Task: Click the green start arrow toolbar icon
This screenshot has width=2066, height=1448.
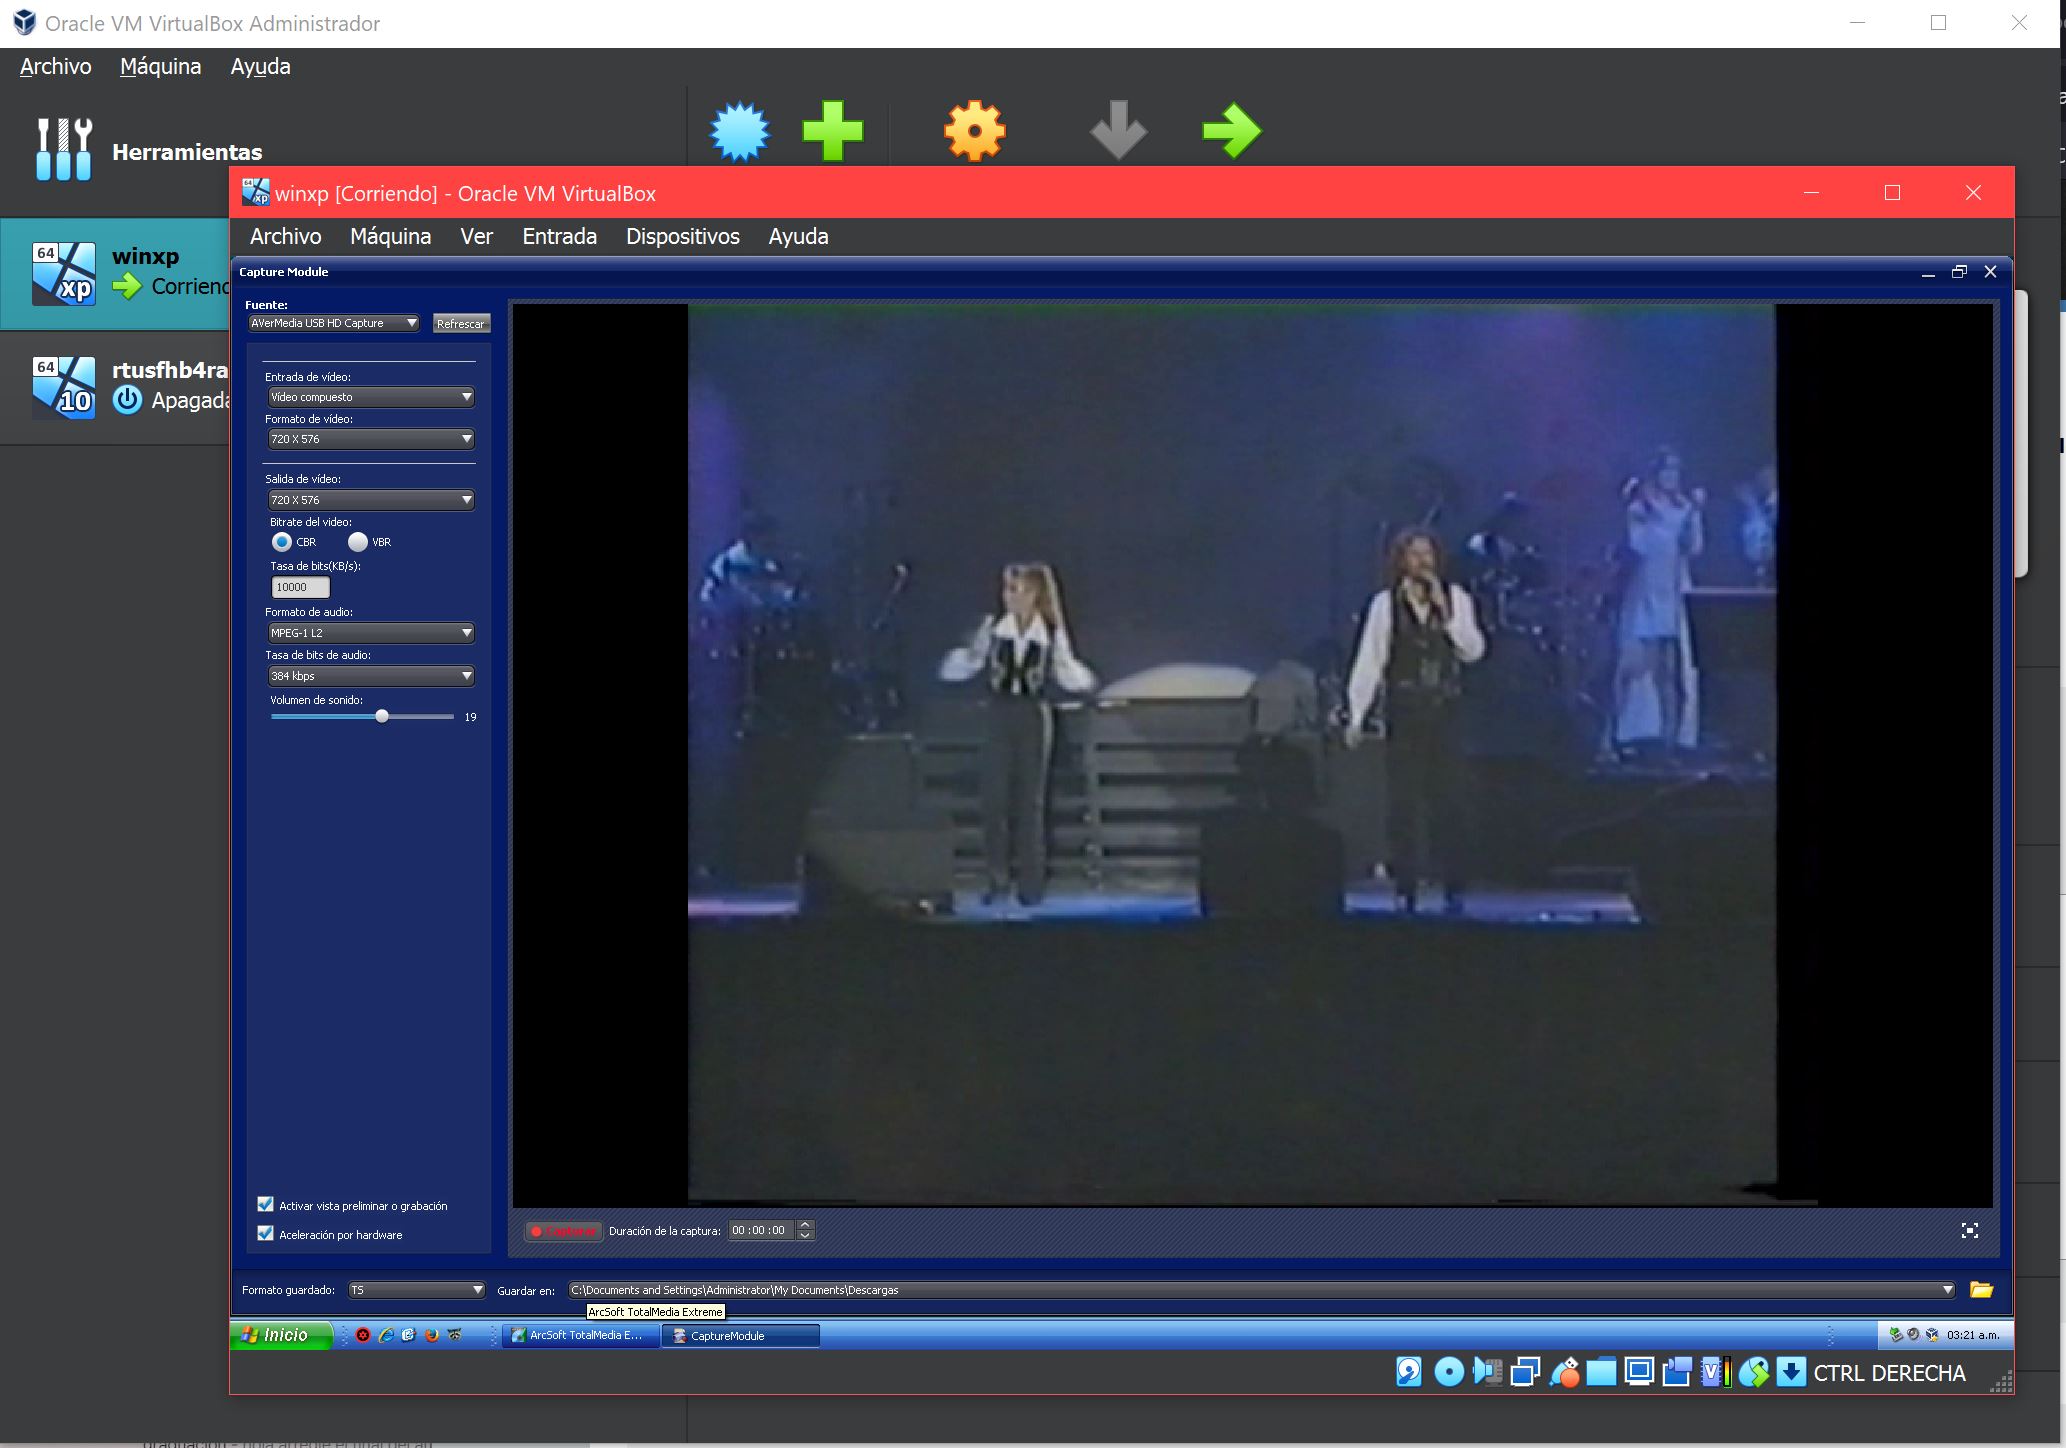Action: pos(1231,131)
